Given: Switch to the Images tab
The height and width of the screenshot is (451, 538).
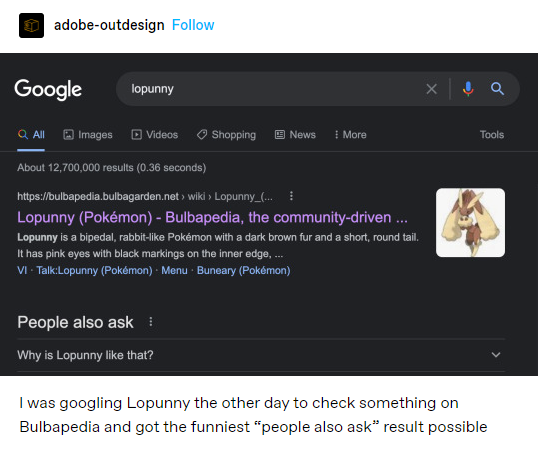Looking at the screenshot, I should [88, 135].
